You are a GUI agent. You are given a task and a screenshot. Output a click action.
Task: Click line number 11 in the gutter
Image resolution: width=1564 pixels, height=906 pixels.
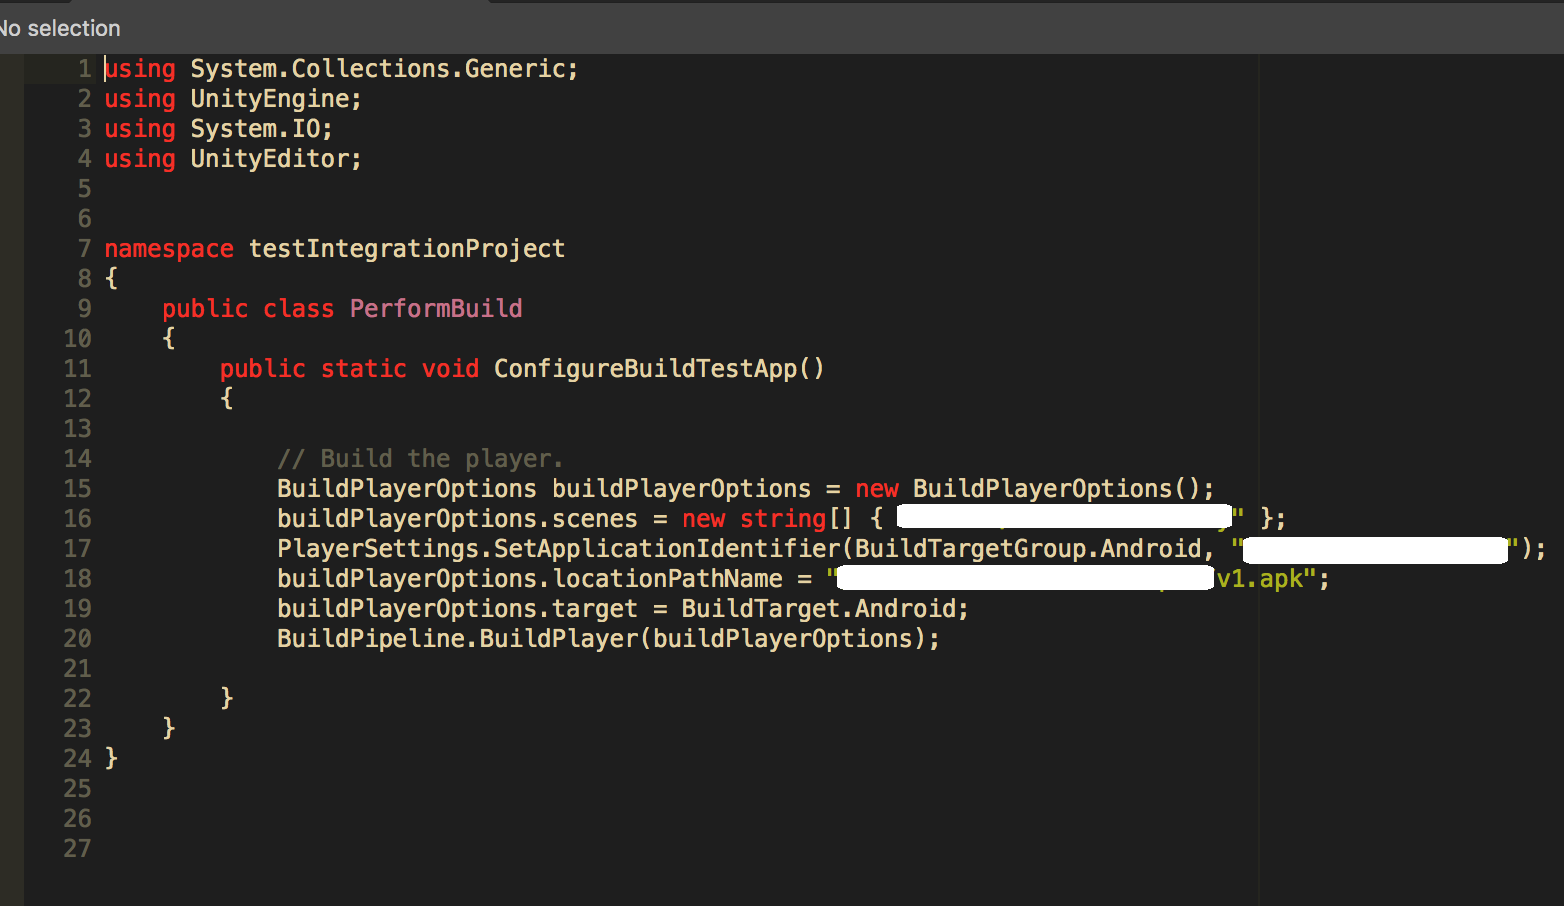78,369
